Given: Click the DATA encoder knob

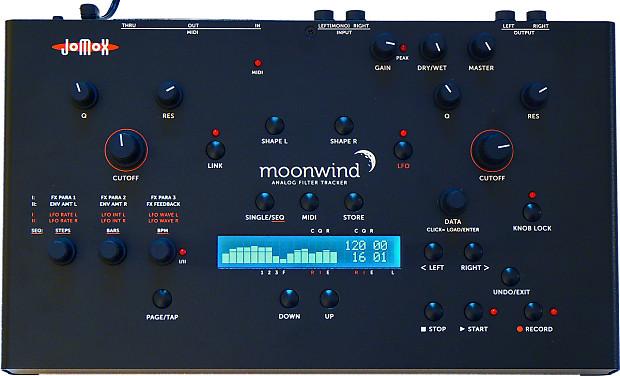Looking at the screenshot, I should tap(453, 202).
